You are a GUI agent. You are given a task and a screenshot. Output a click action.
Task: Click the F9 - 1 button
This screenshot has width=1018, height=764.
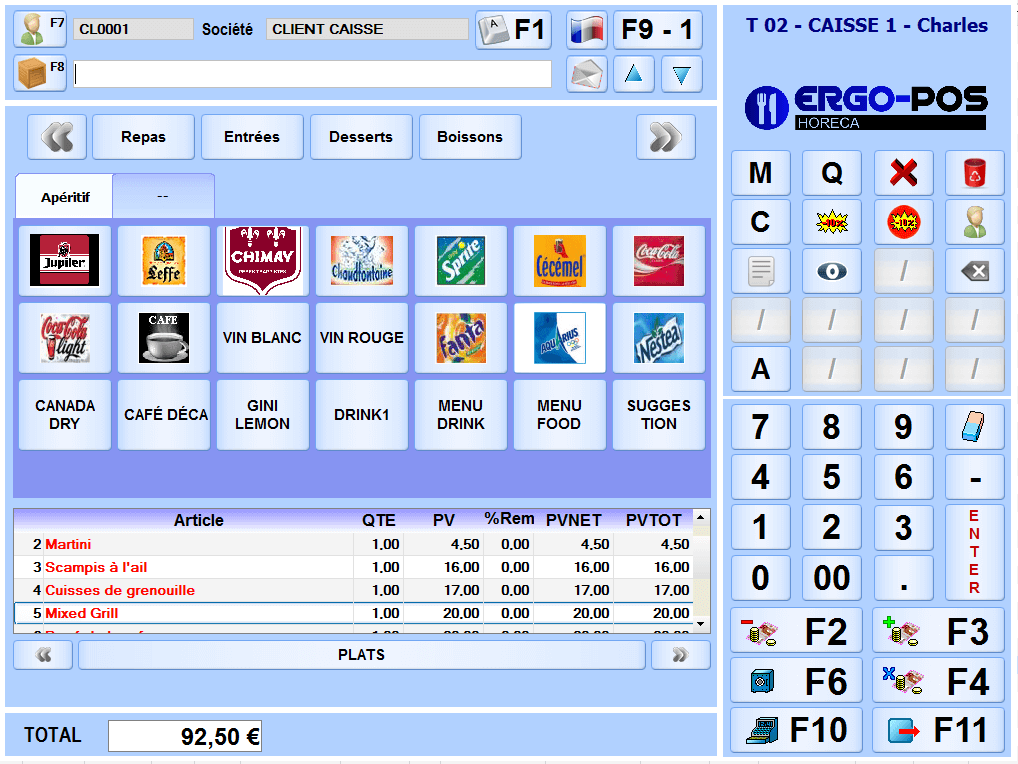[x=658, y=30]
